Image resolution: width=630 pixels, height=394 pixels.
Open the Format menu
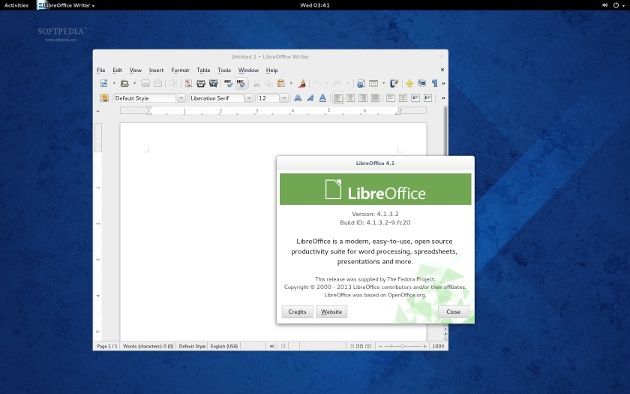click(180, 70)
